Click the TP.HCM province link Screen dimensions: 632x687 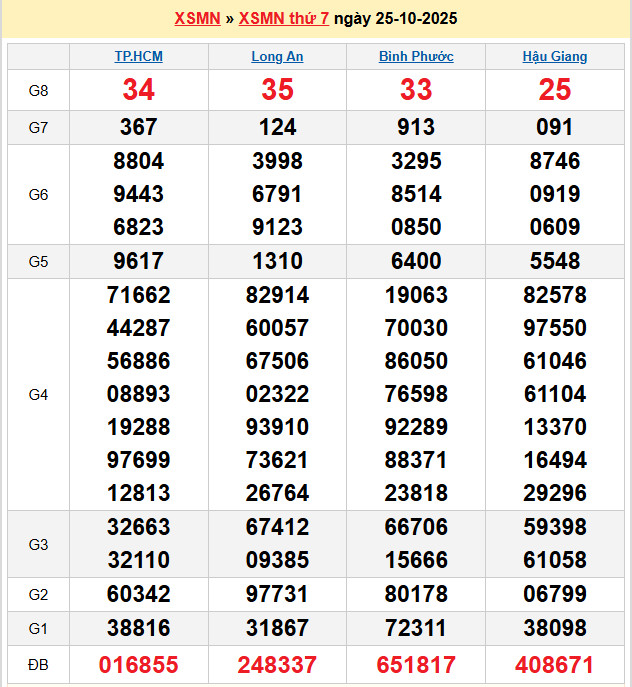tap(138, 57)
